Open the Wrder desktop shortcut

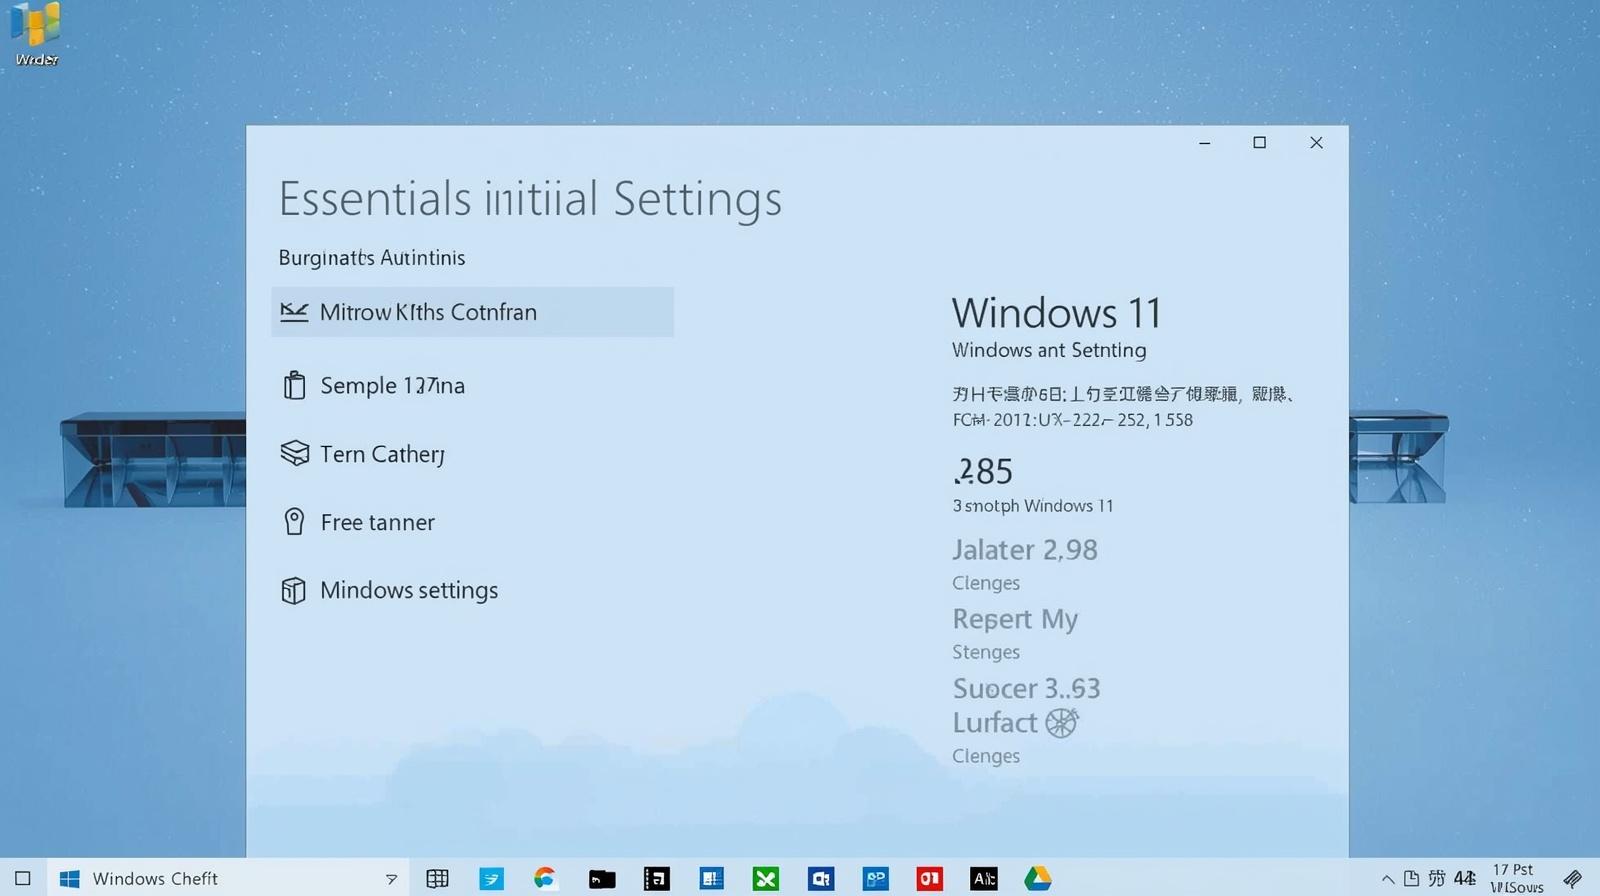36,34
